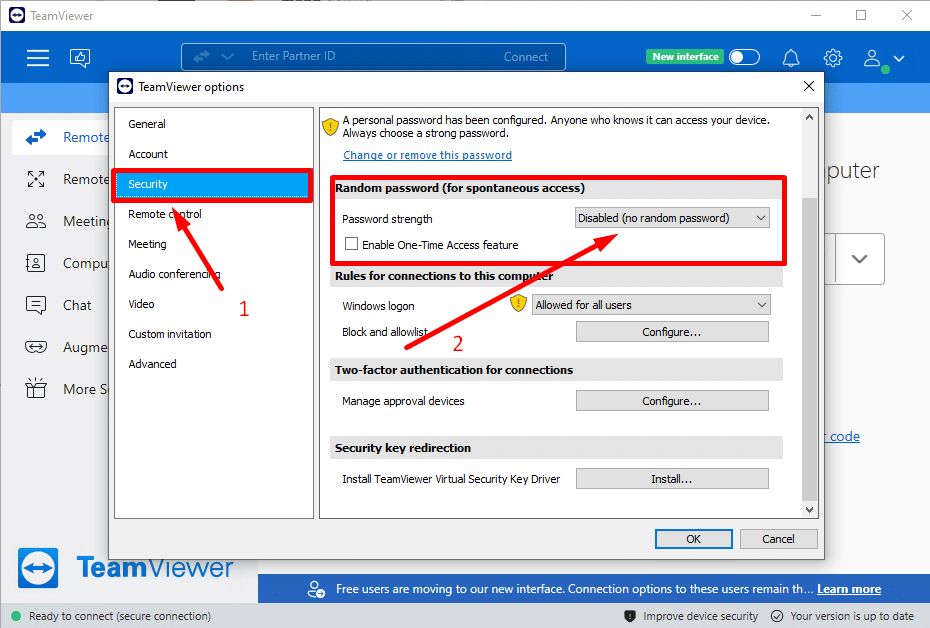Screen dimensions: 930x628
Task: Enable One-Time Access feature checkbox
Action: click(352, 244)
